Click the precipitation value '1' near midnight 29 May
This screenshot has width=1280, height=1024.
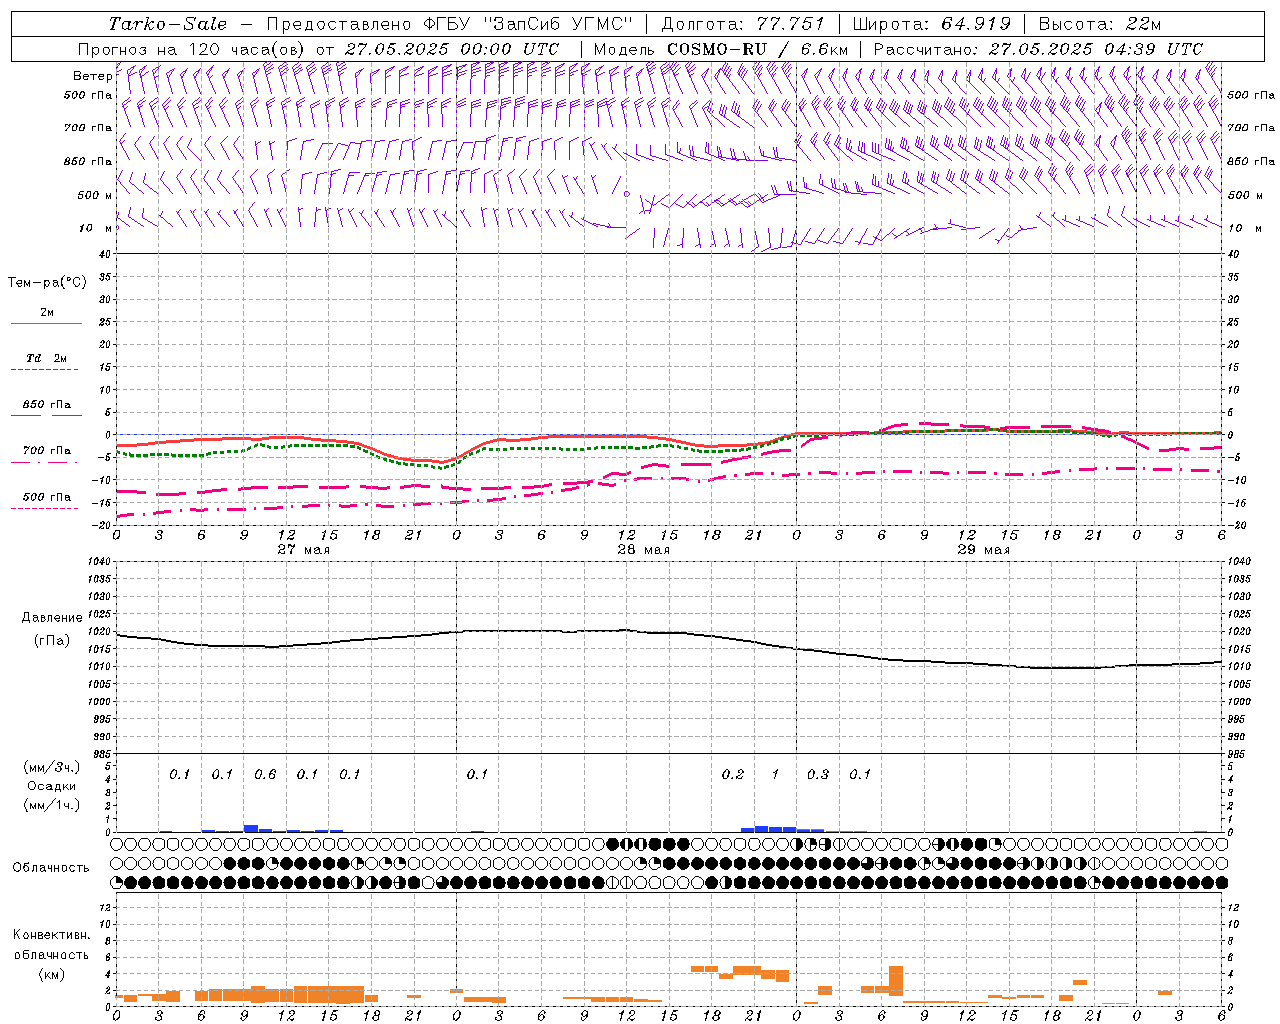tap(775, 774)
